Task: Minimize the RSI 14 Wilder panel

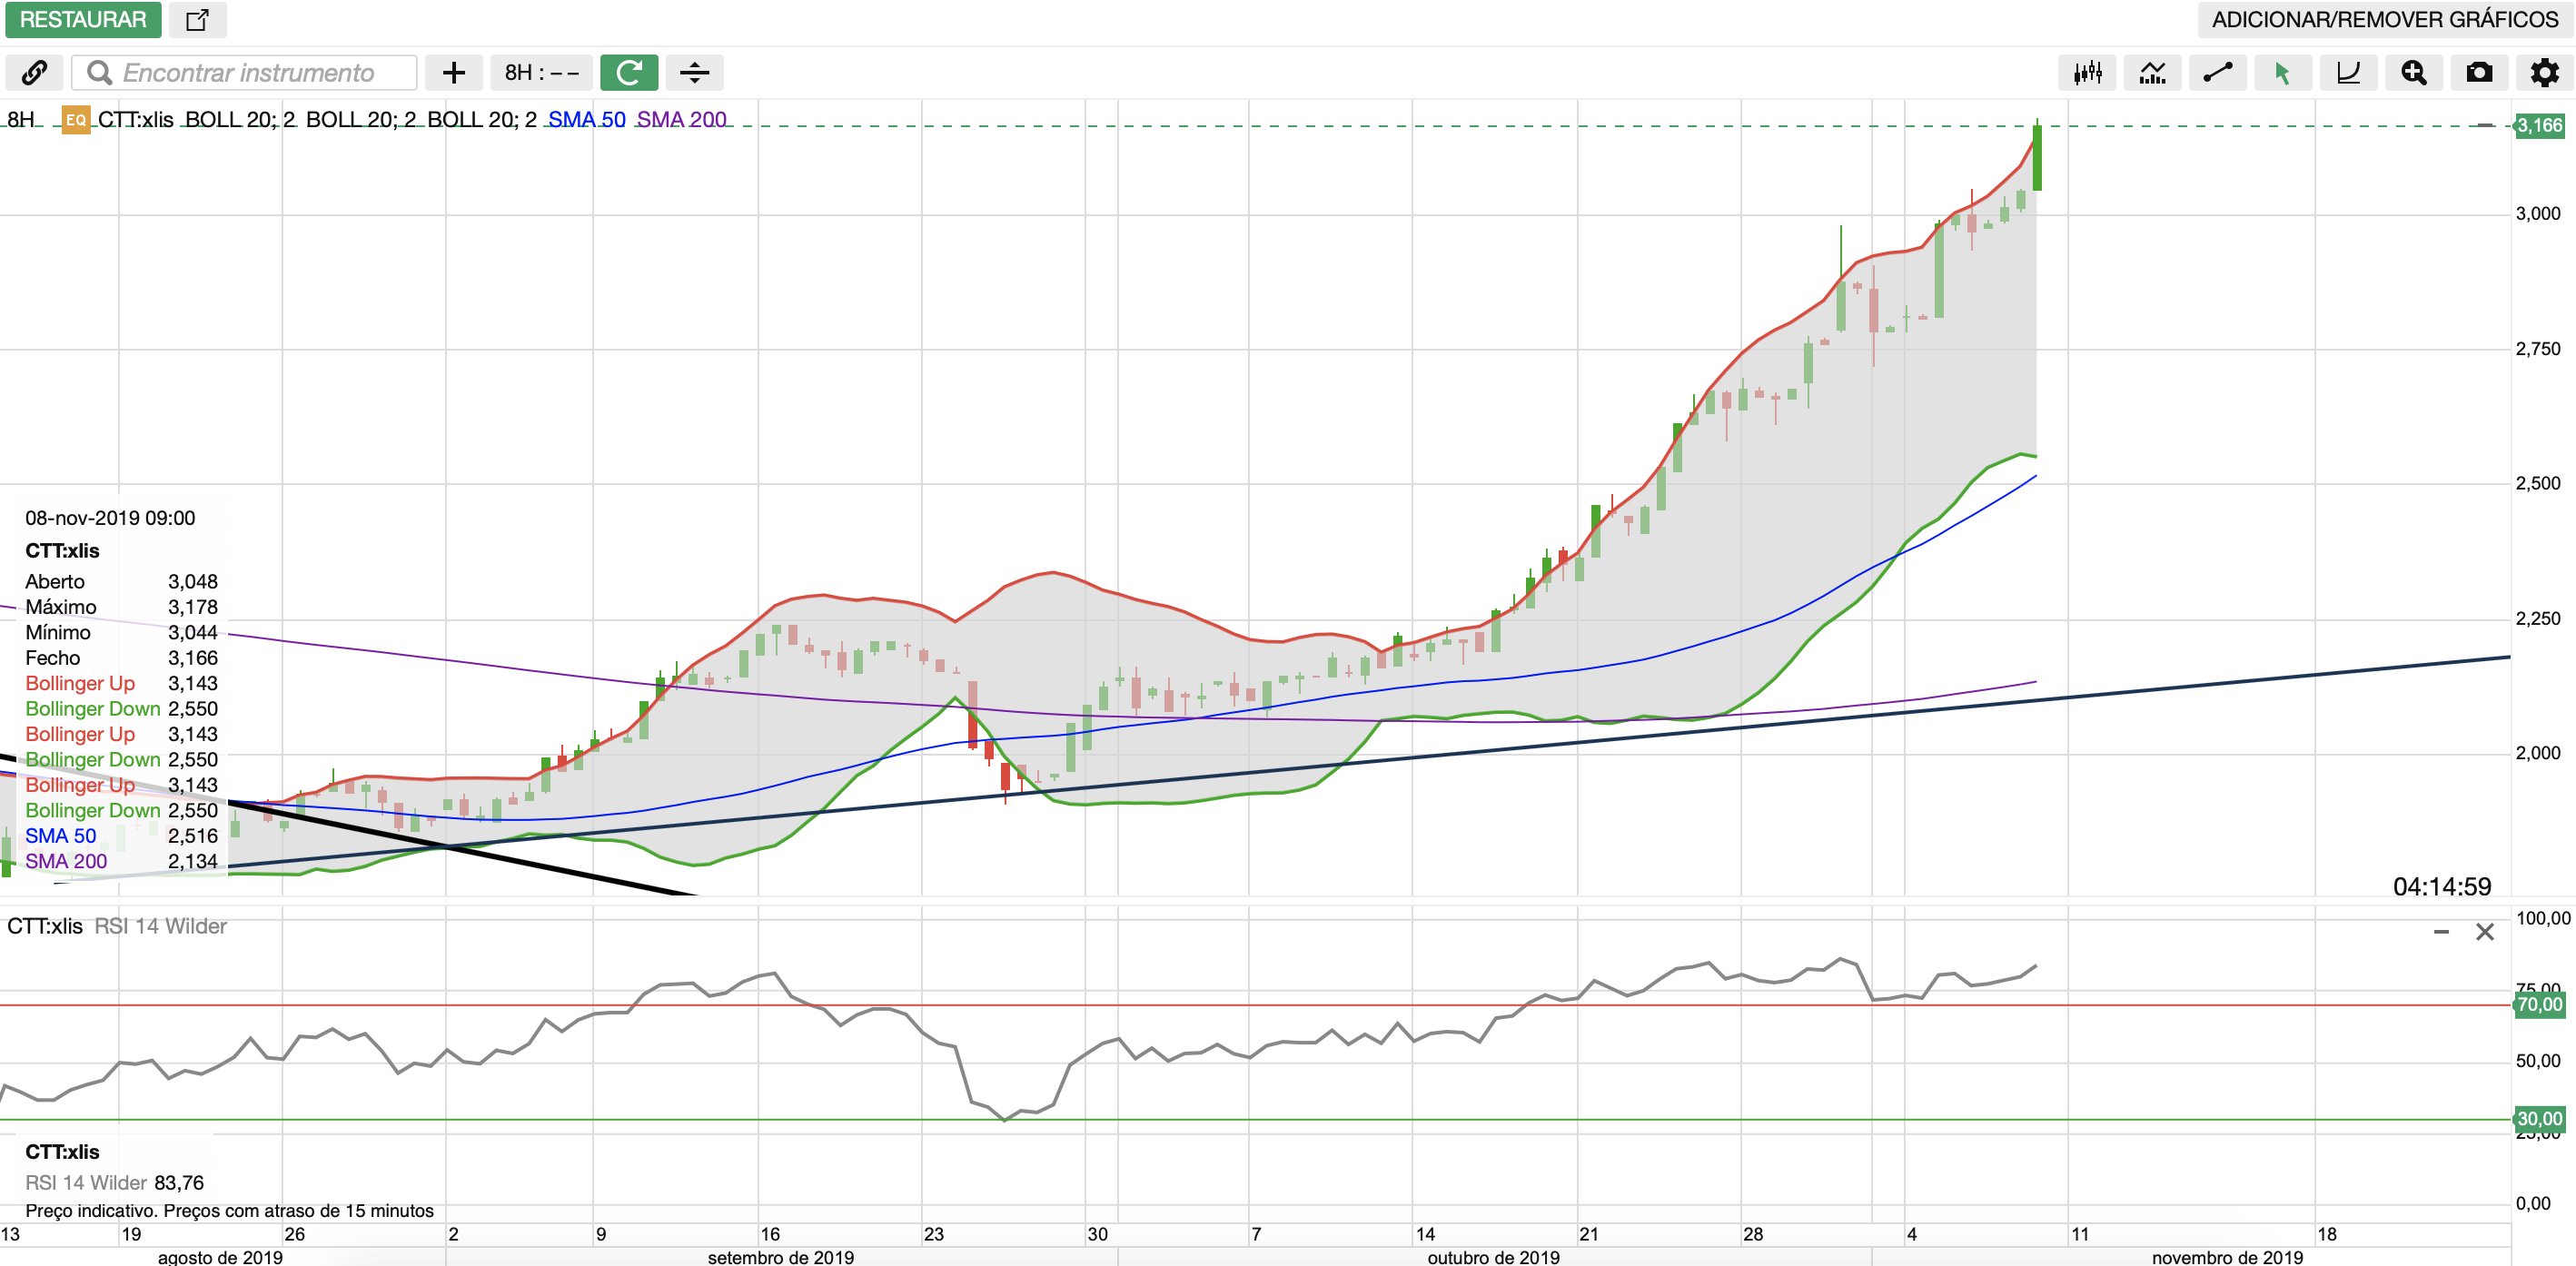Action: click(2441, 932)
